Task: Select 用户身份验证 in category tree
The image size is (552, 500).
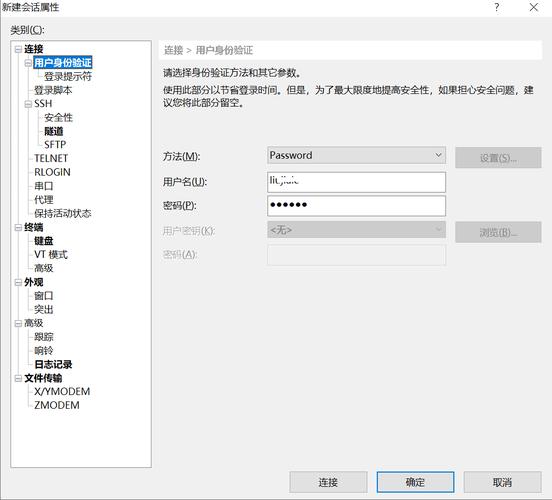Action: click(63, 63)
